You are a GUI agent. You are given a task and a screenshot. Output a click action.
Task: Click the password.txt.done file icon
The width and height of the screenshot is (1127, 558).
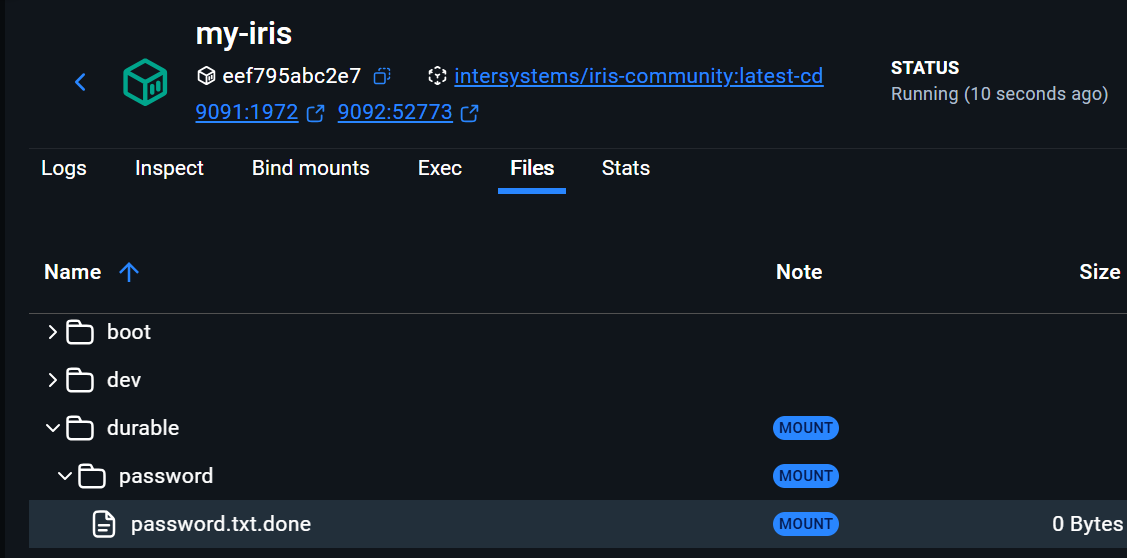pos(104,524)
